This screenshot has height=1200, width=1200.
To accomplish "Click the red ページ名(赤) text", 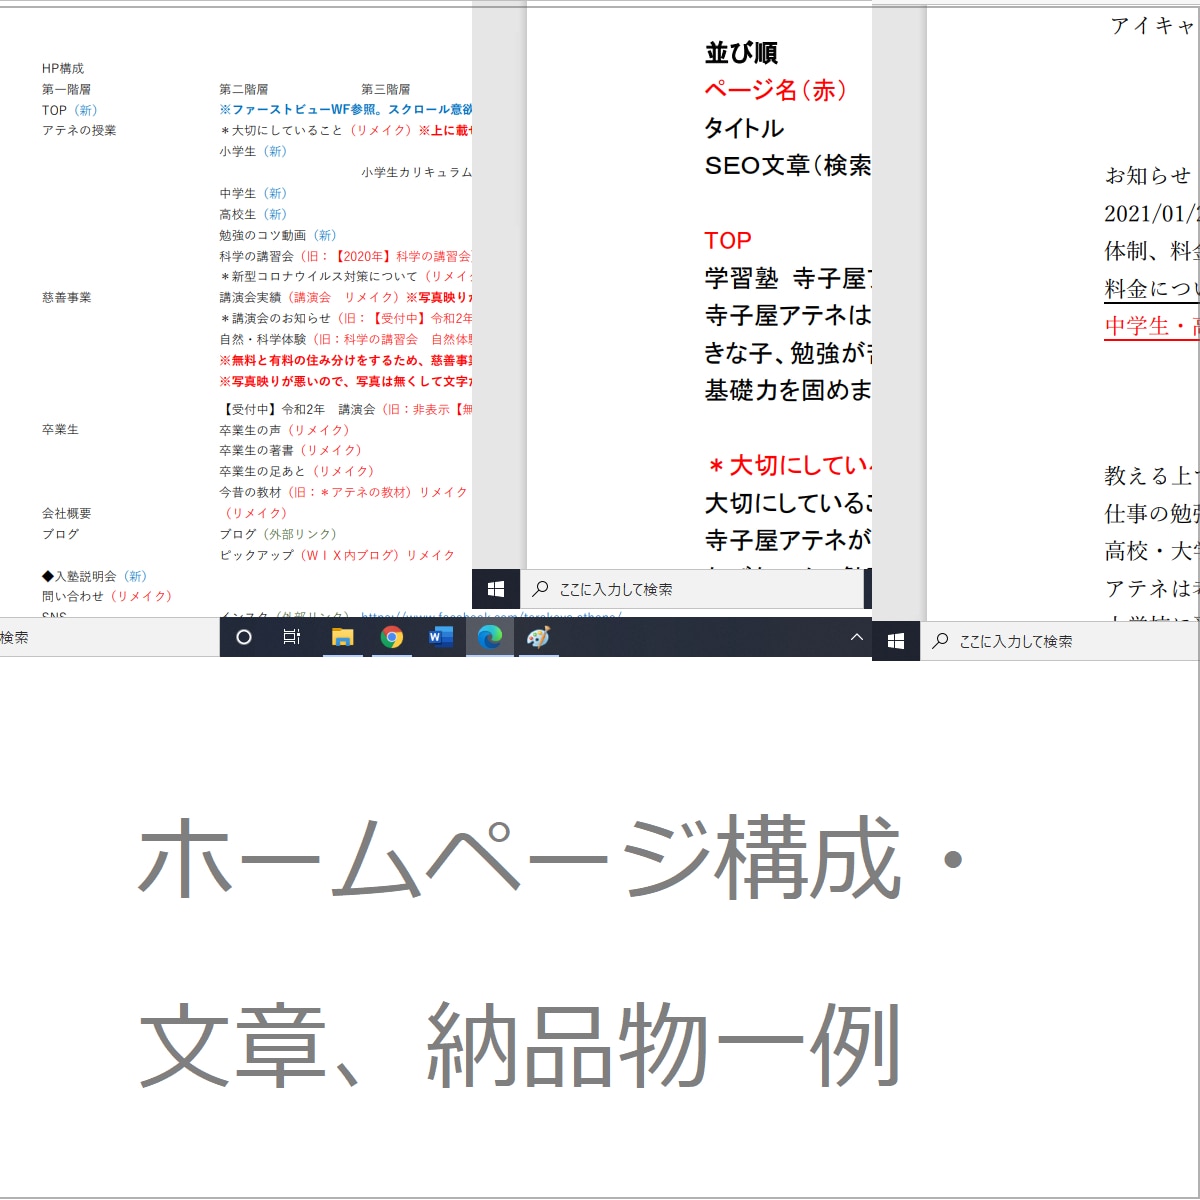I will coord(777,90).
